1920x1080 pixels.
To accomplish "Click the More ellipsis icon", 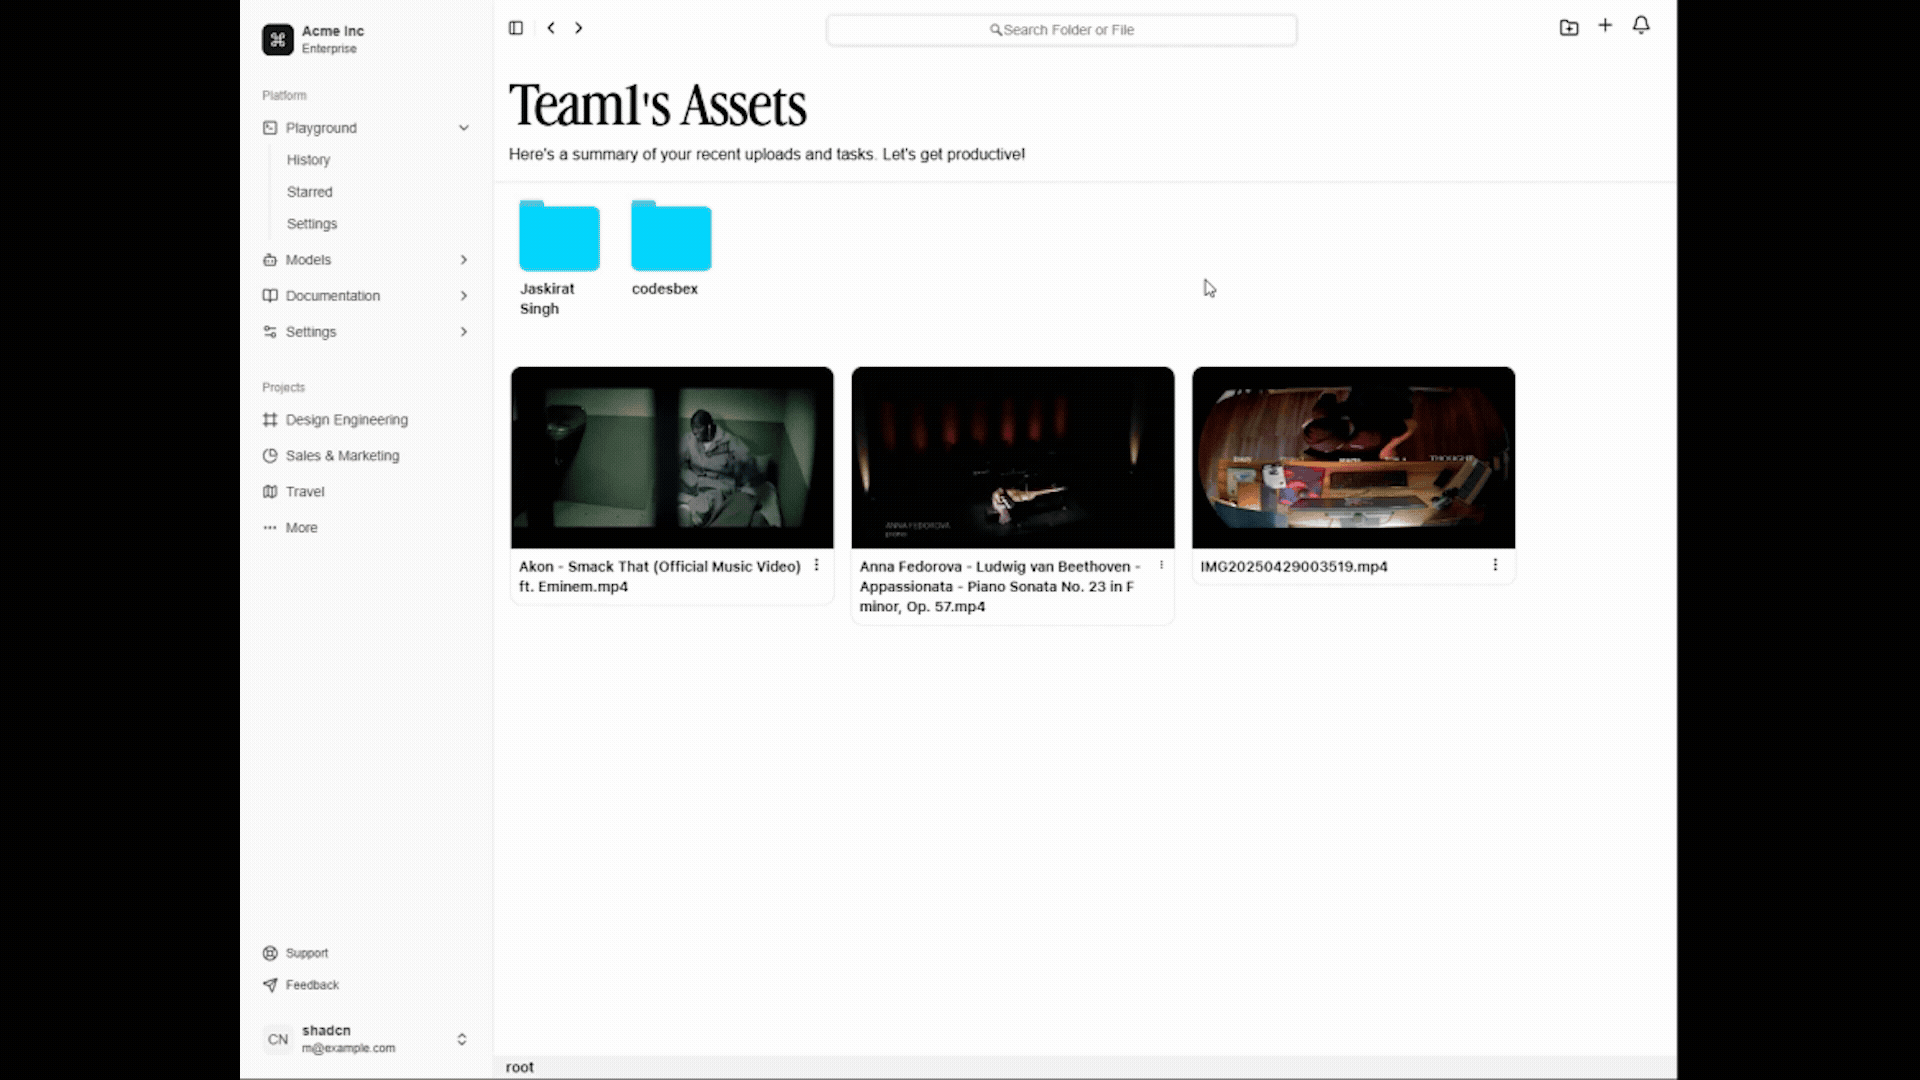I will coord(270,528).
